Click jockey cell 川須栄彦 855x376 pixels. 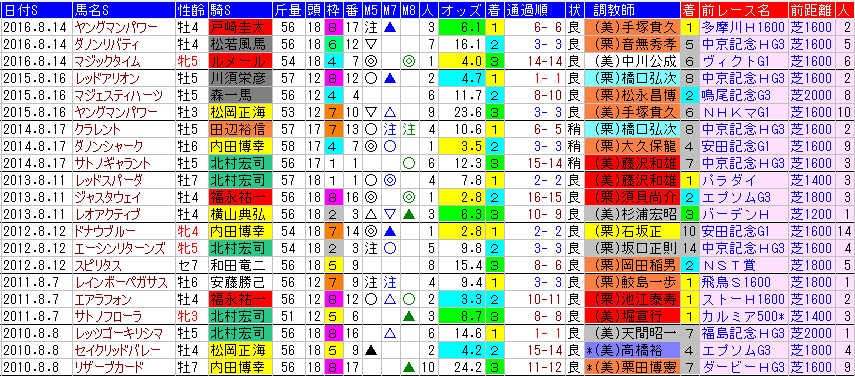[x=240, y=78]
